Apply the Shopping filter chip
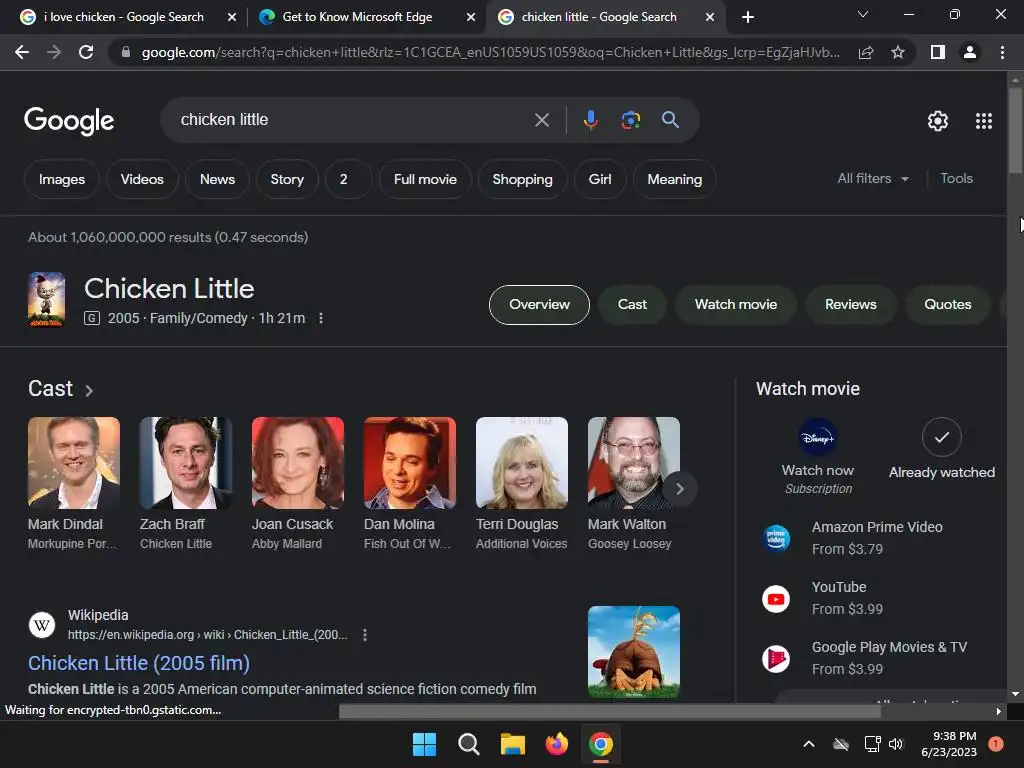The image size is (1024, 768). coord(522,179)
